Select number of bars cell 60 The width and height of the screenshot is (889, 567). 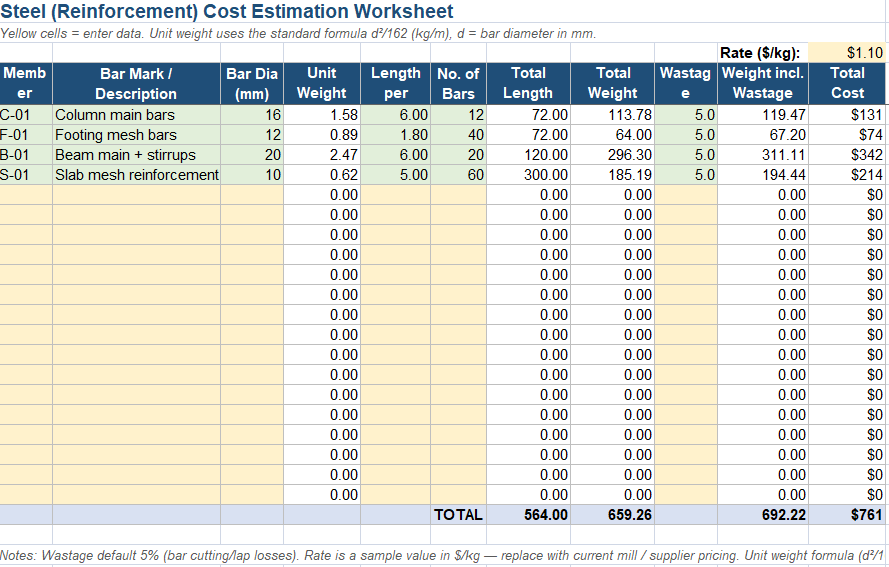[458, 175]
